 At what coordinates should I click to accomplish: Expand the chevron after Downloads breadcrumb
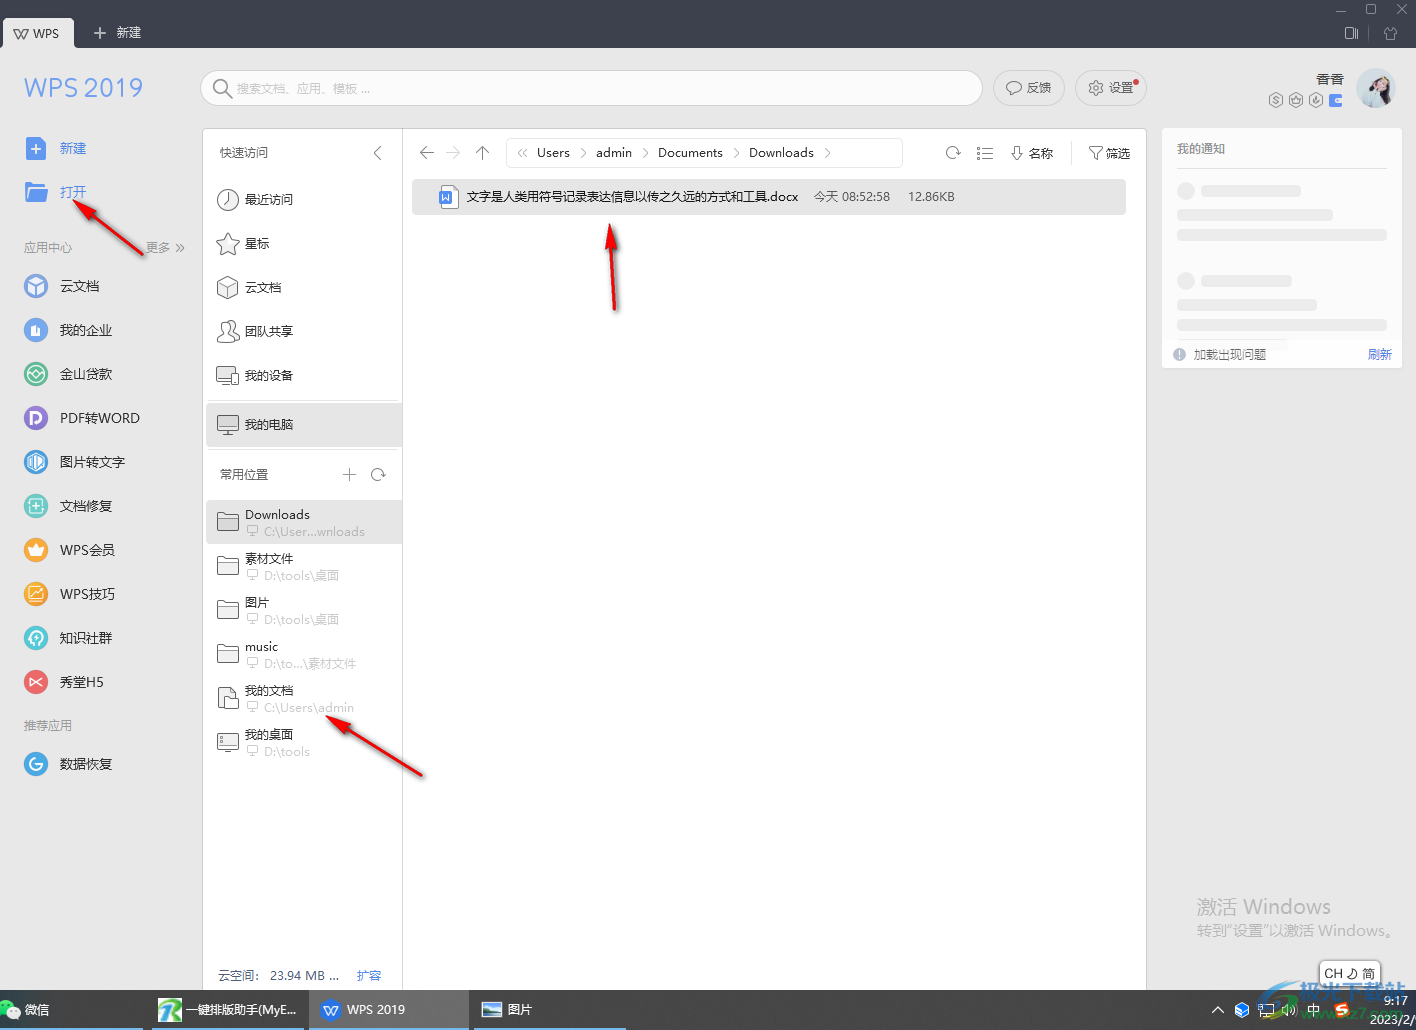[828, 153]
